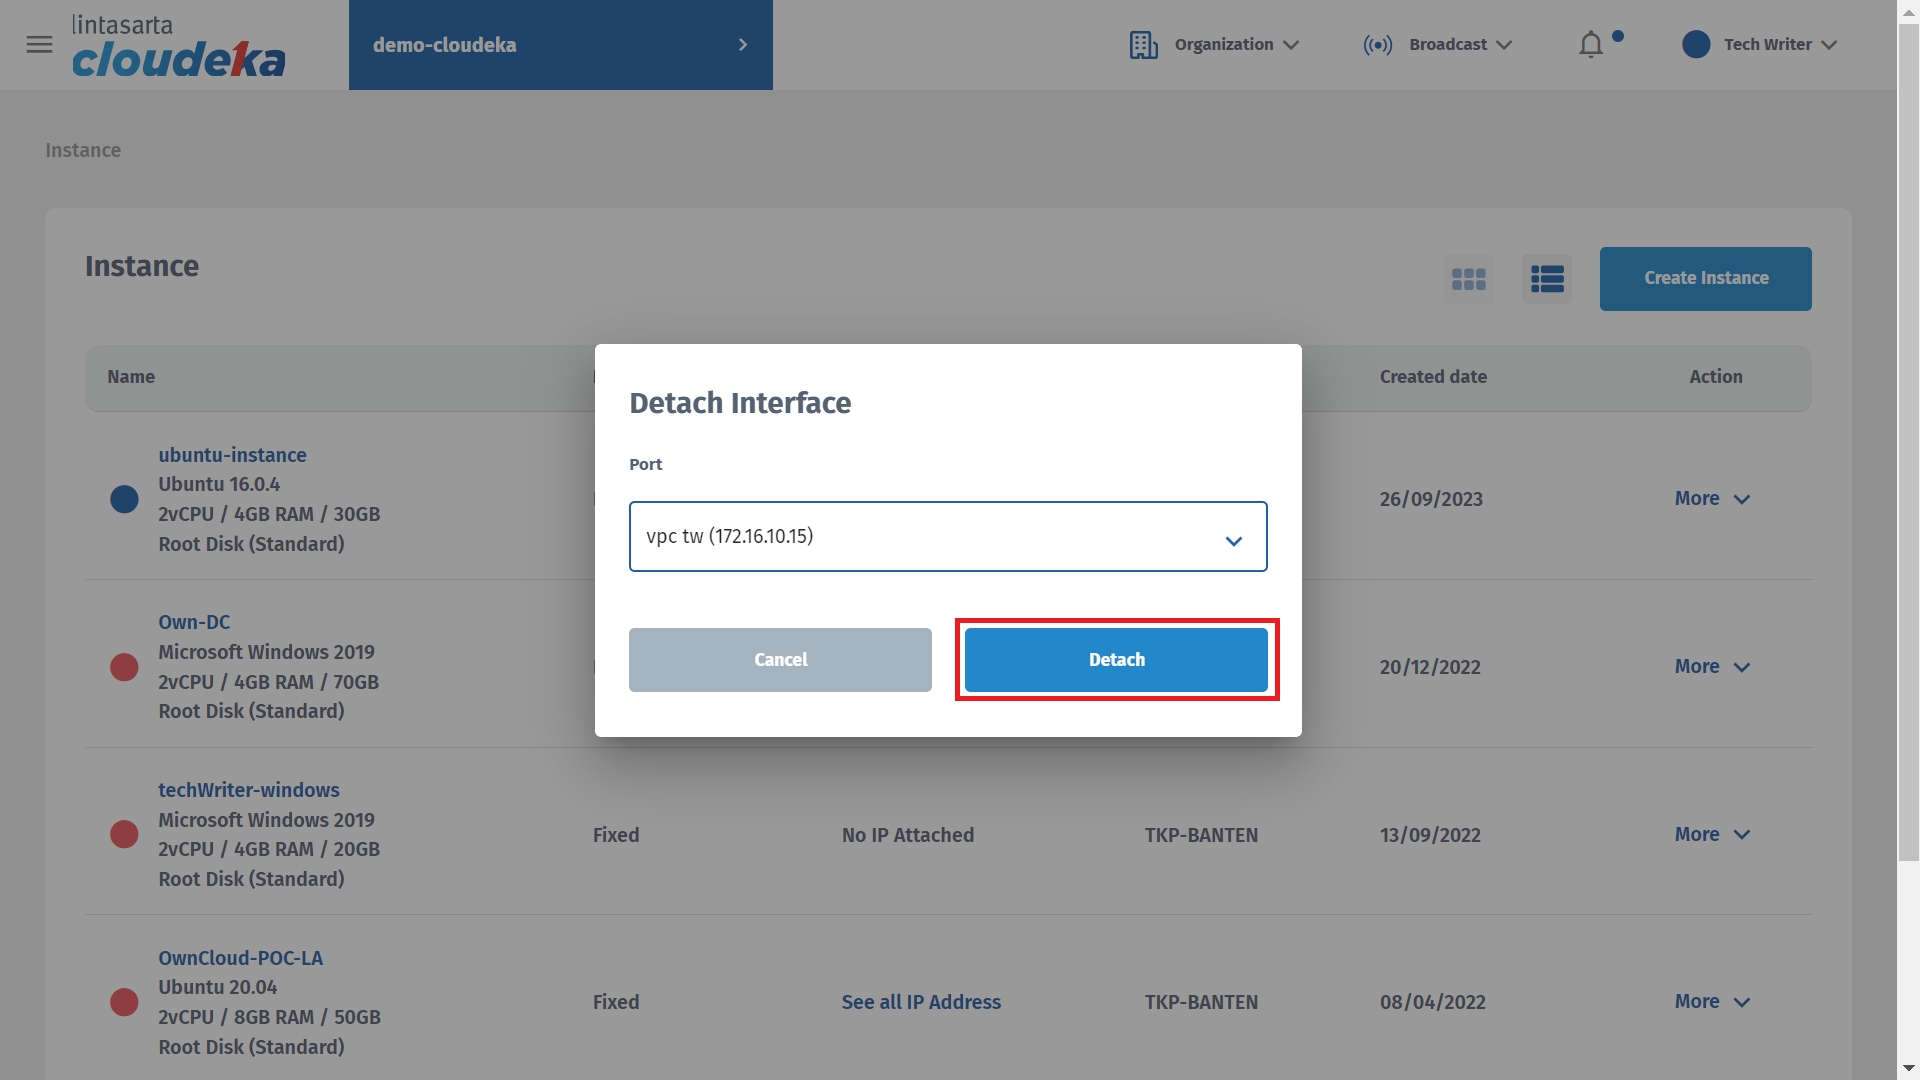1920x1080 pixels.
Task: Click the page vertical scrollbar
Action: 1907,440
